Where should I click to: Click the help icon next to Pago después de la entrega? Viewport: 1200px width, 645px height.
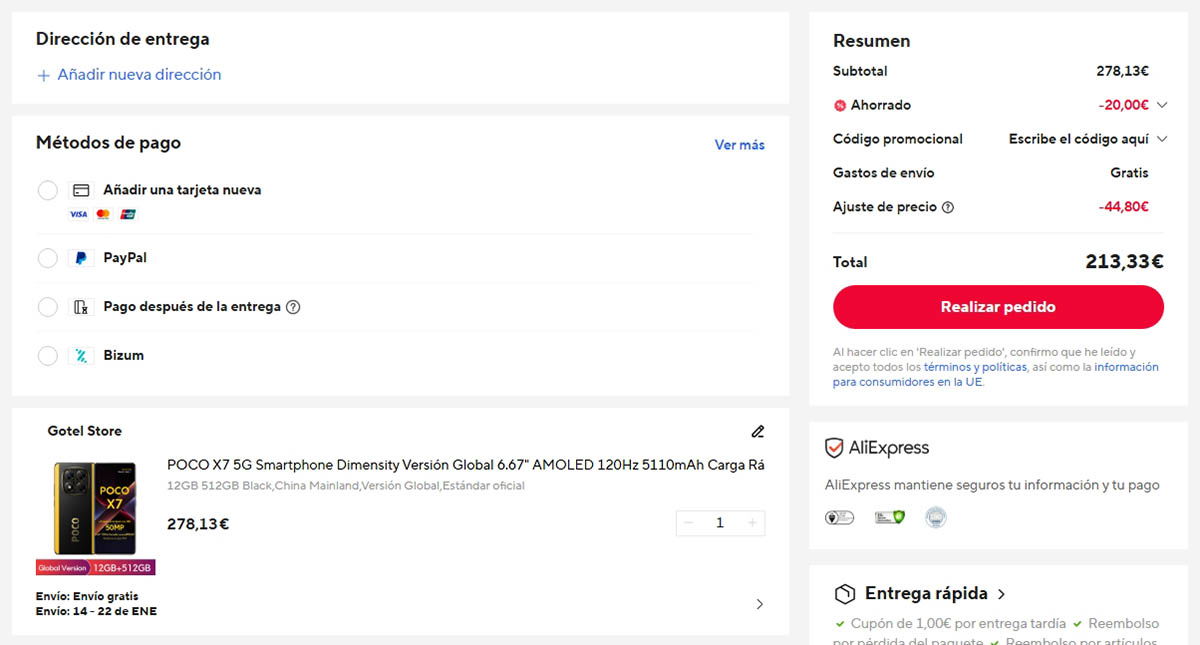coord(293,307)
